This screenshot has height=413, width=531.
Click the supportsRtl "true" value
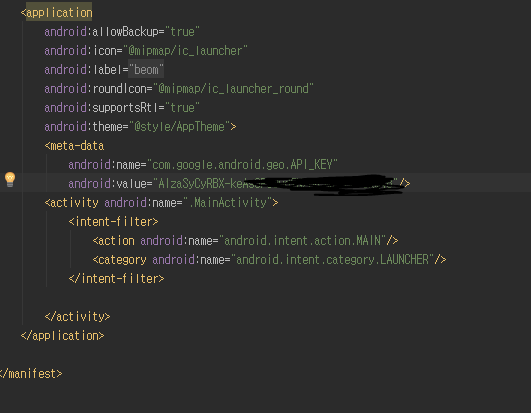tap(182, 108)
